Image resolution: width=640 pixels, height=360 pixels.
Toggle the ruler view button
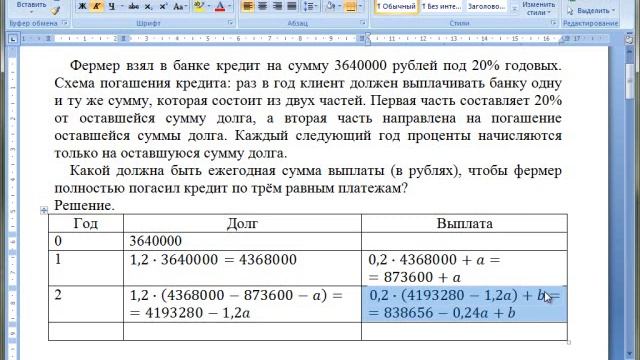(x=629, y=39)
